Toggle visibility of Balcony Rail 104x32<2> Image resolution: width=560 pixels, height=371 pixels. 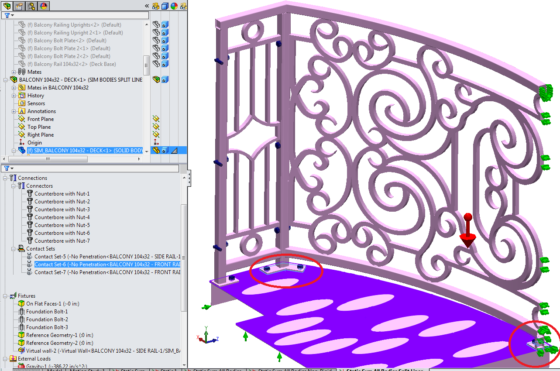click(x=156, y=64)
